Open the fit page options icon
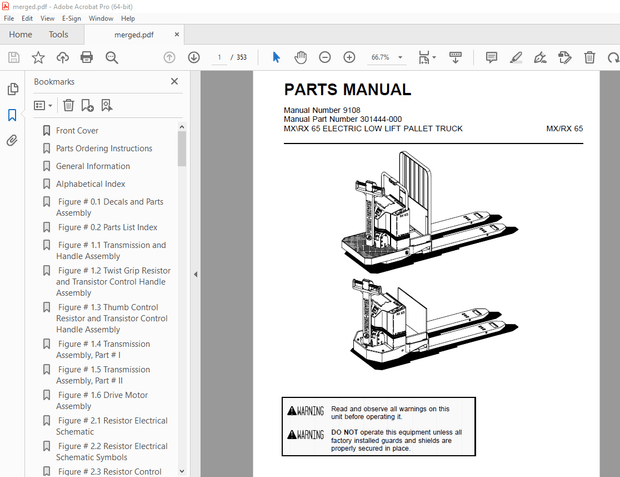The image size is (620, 477). [x=427, y=58]
